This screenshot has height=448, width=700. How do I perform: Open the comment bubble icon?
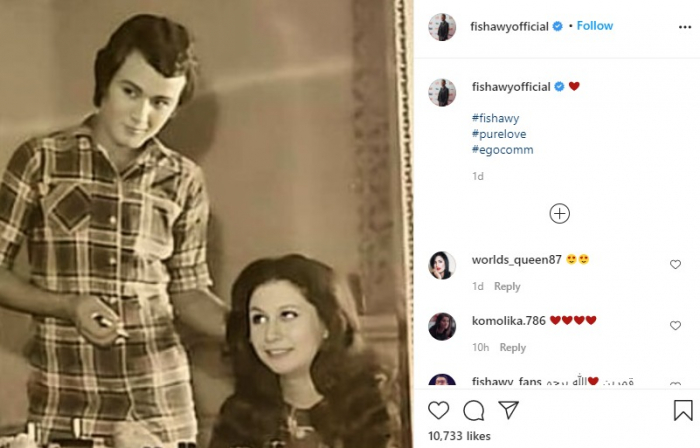(474, 410)
